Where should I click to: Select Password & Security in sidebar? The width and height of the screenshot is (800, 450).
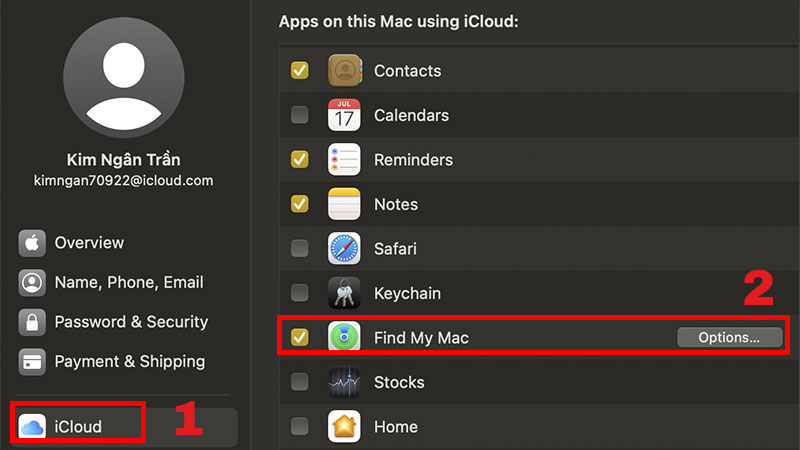coord(131,322)
